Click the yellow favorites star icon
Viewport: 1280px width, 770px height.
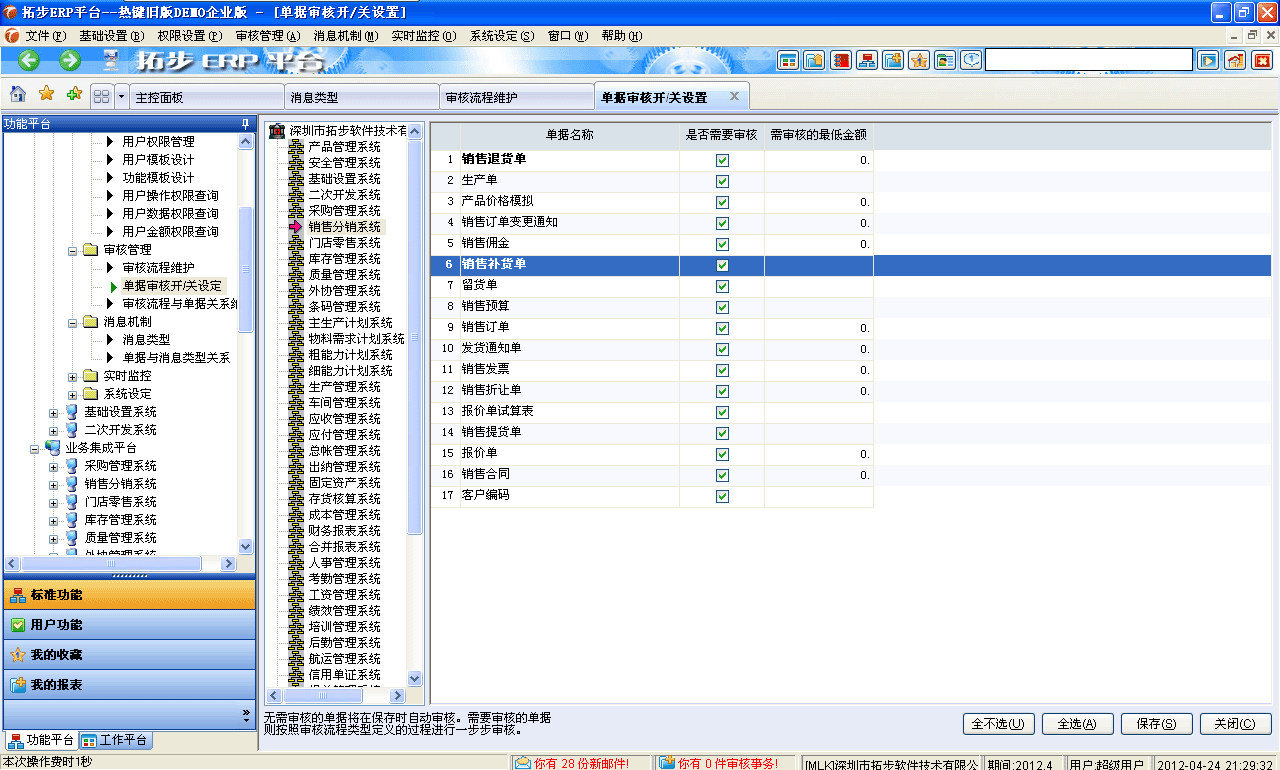[x=44, y=93]
